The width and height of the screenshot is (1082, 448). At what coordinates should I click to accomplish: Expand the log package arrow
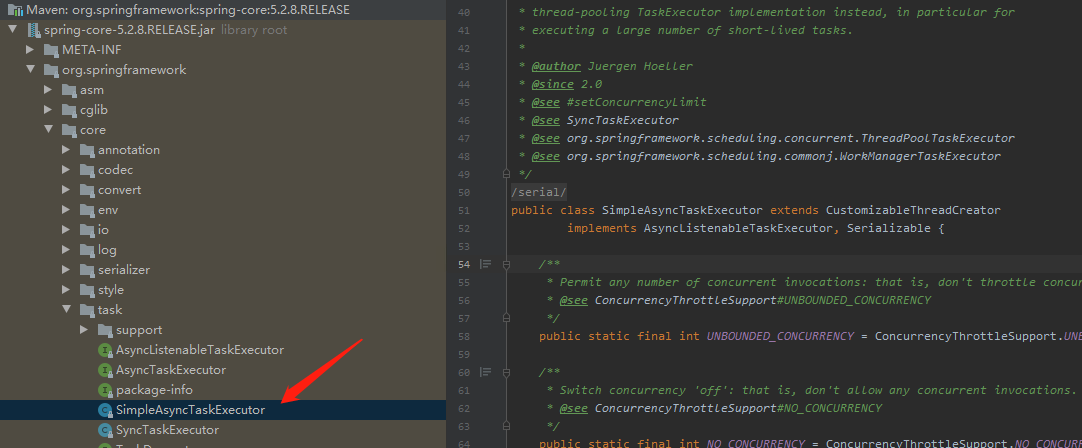pyautogui.click(x=66, y=250)
